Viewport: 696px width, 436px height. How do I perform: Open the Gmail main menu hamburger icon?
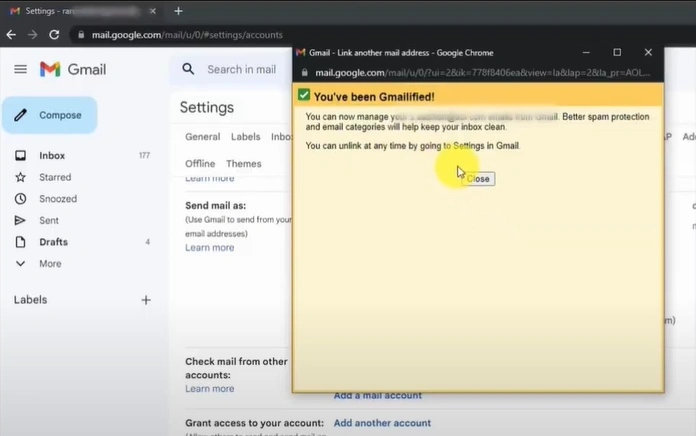20,69
